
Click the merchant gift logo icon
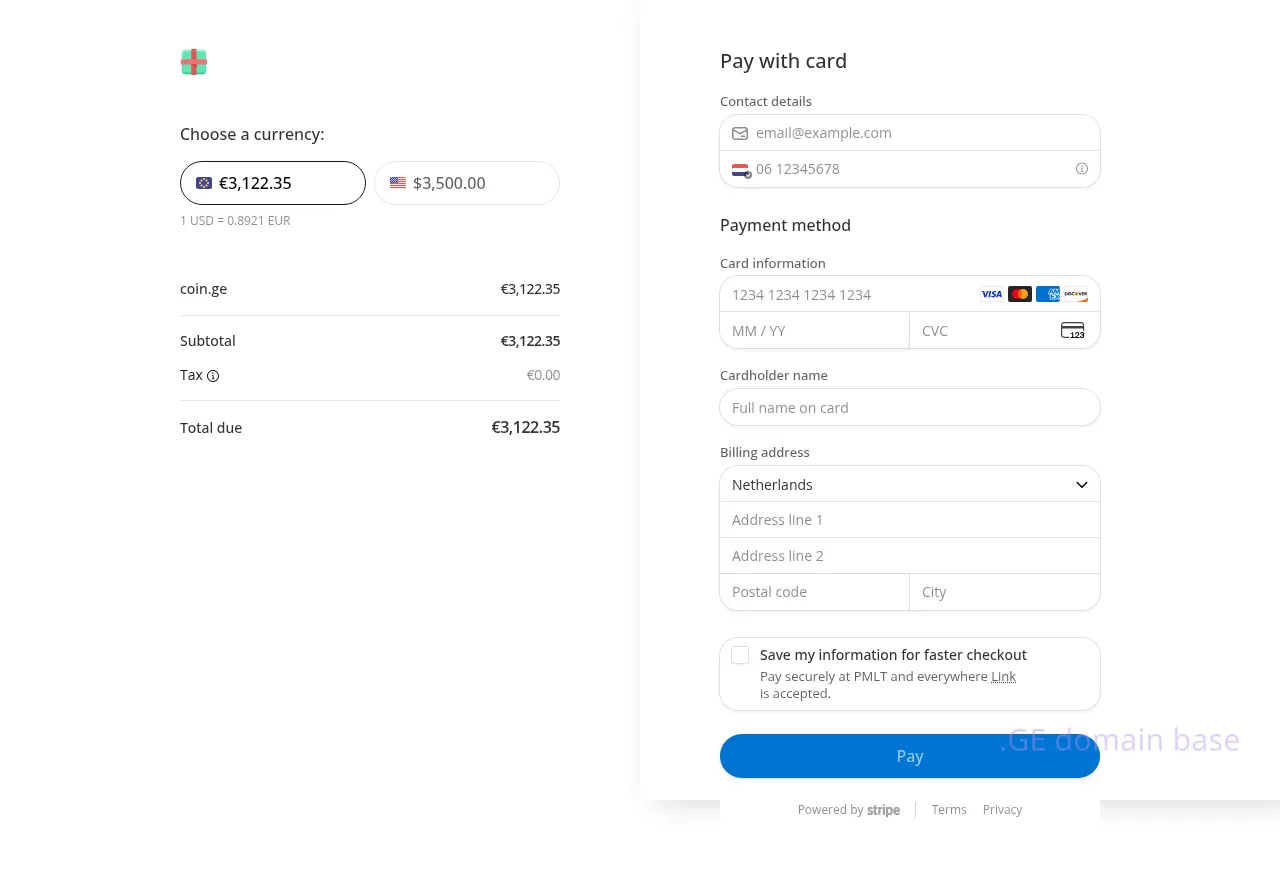tap(194, 62)
